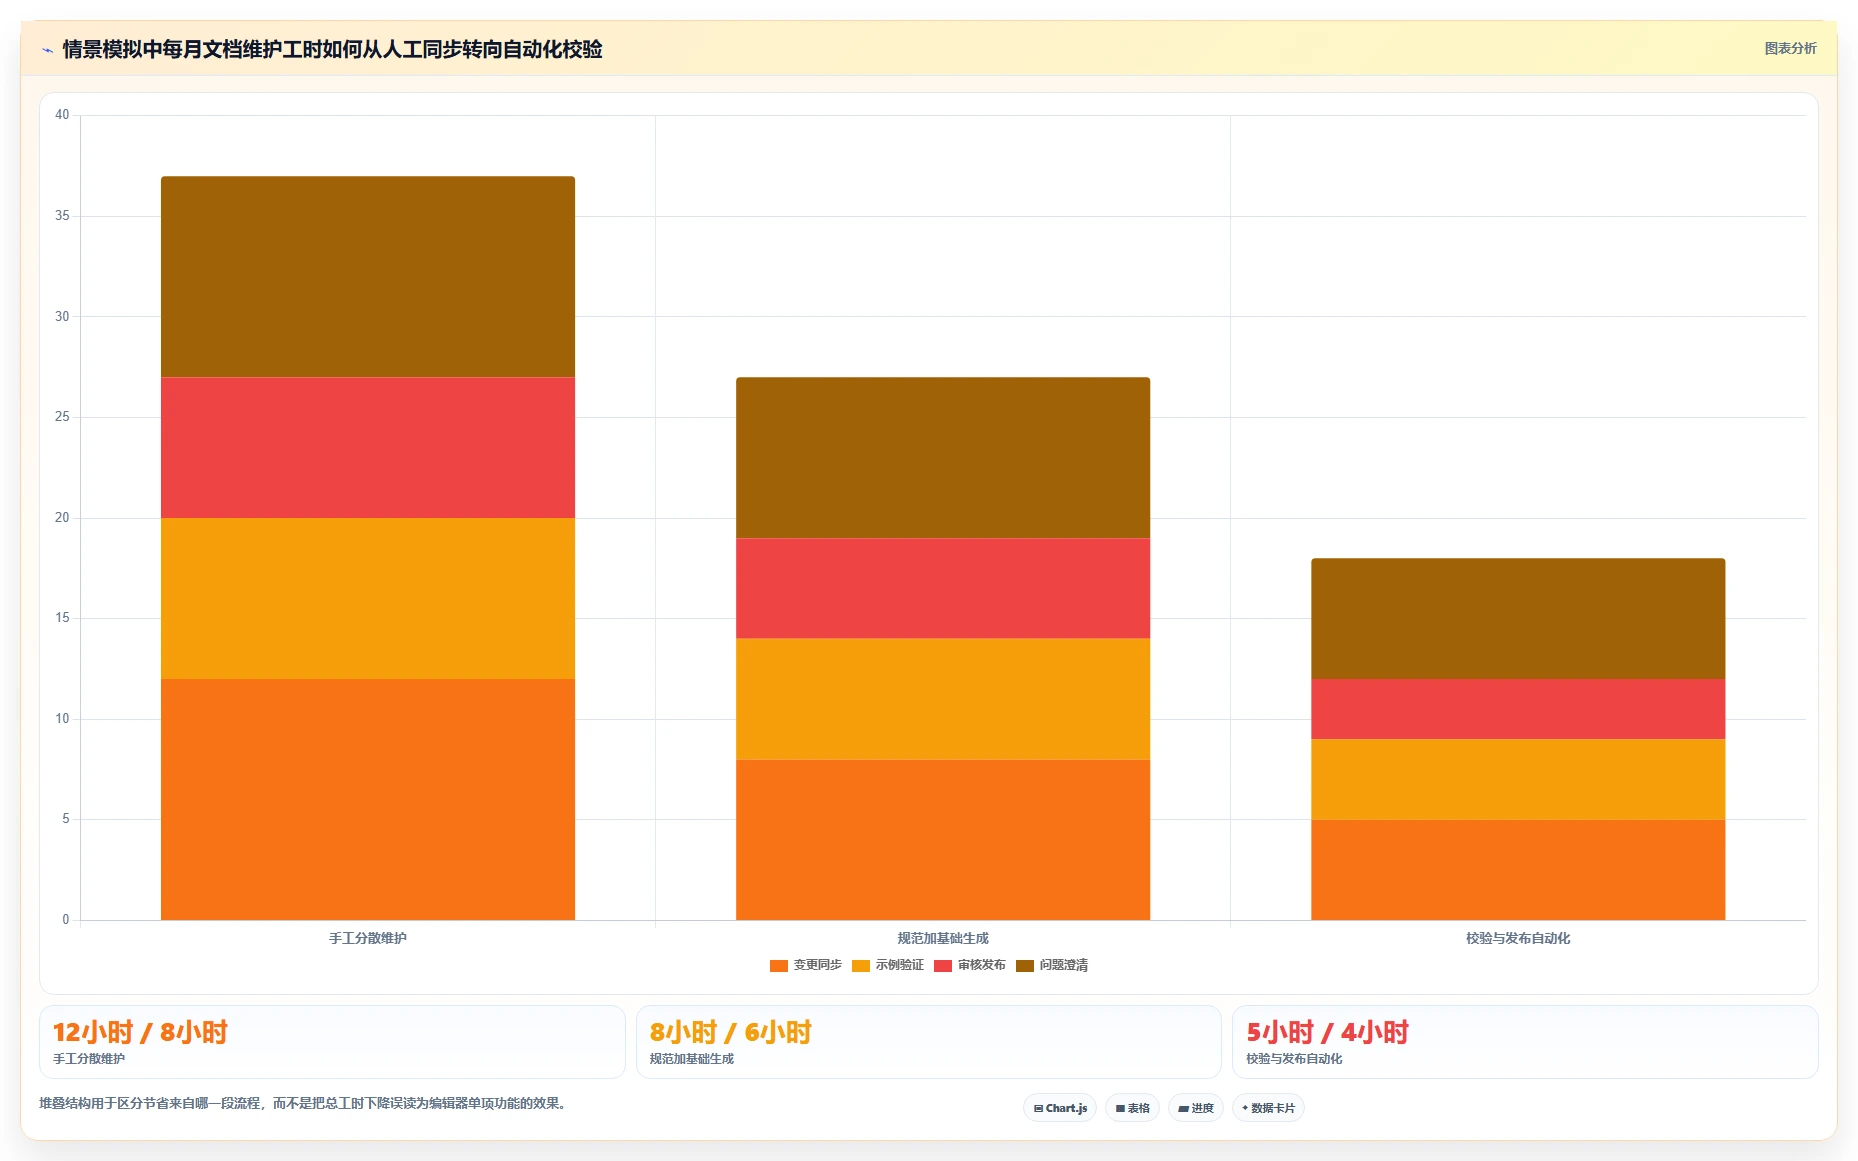Image resolution: width=1858 pixels, height=1161 pixels.
Task: Select the 进度 tag pill
Action: point(1196,1108)
